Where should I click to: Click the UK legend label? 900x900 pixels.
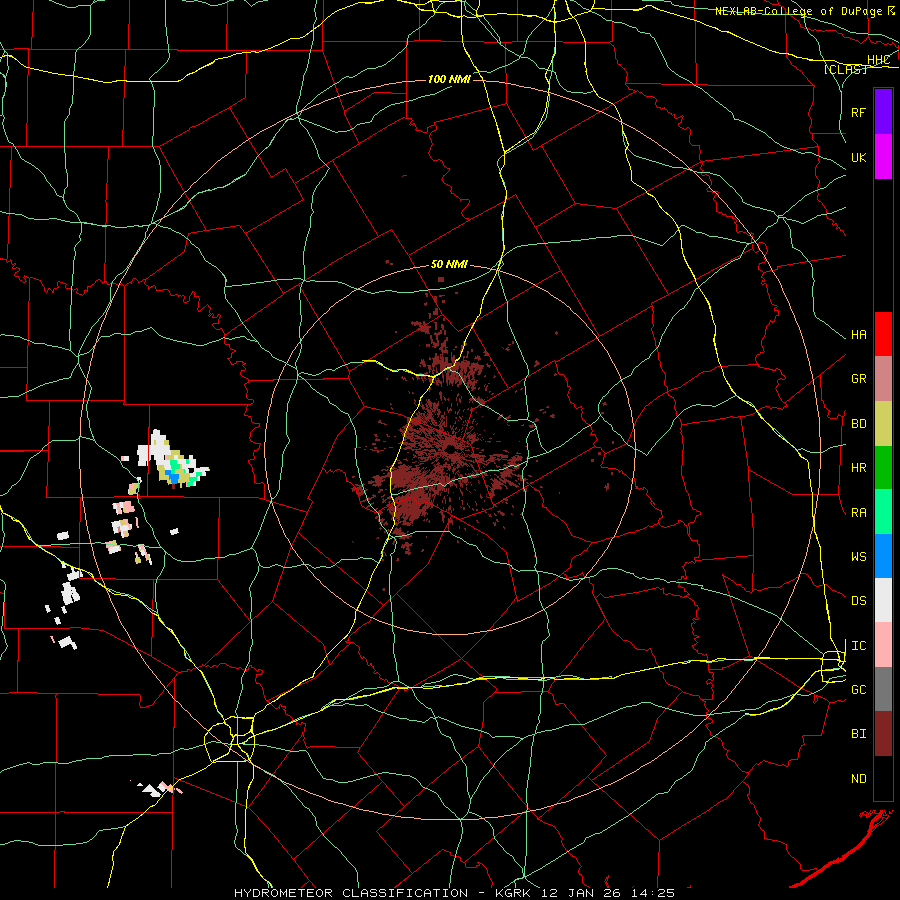pyautogui.click(x=858, y=157)
